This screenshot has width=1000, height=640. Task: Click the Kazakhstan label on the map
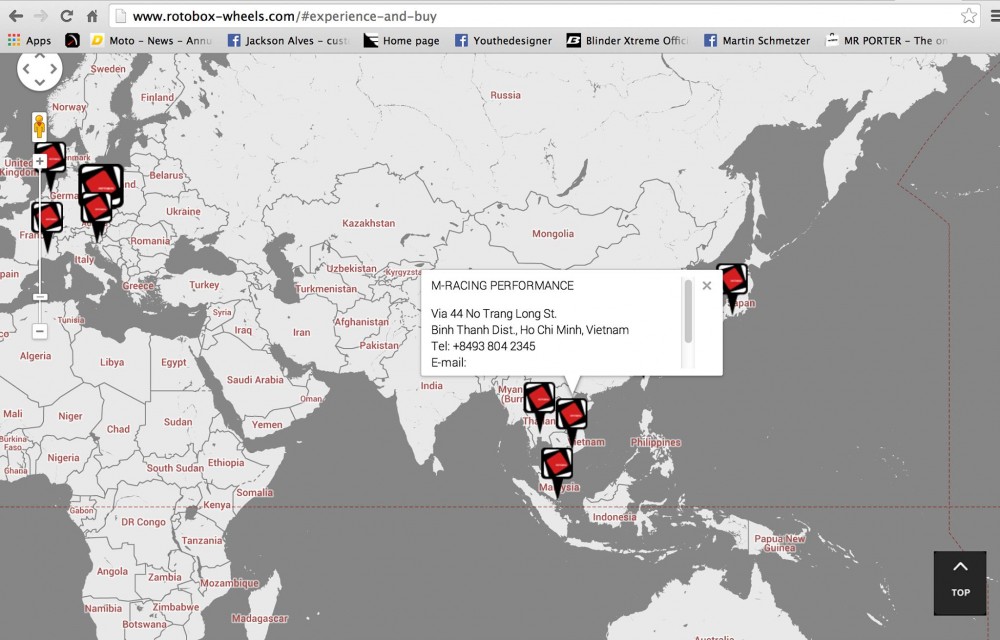click(369, 223)
